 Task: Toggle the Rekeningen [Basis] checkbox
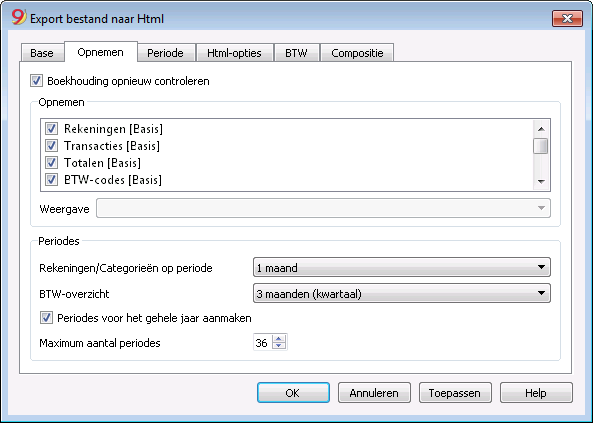[x=51, y=129]
